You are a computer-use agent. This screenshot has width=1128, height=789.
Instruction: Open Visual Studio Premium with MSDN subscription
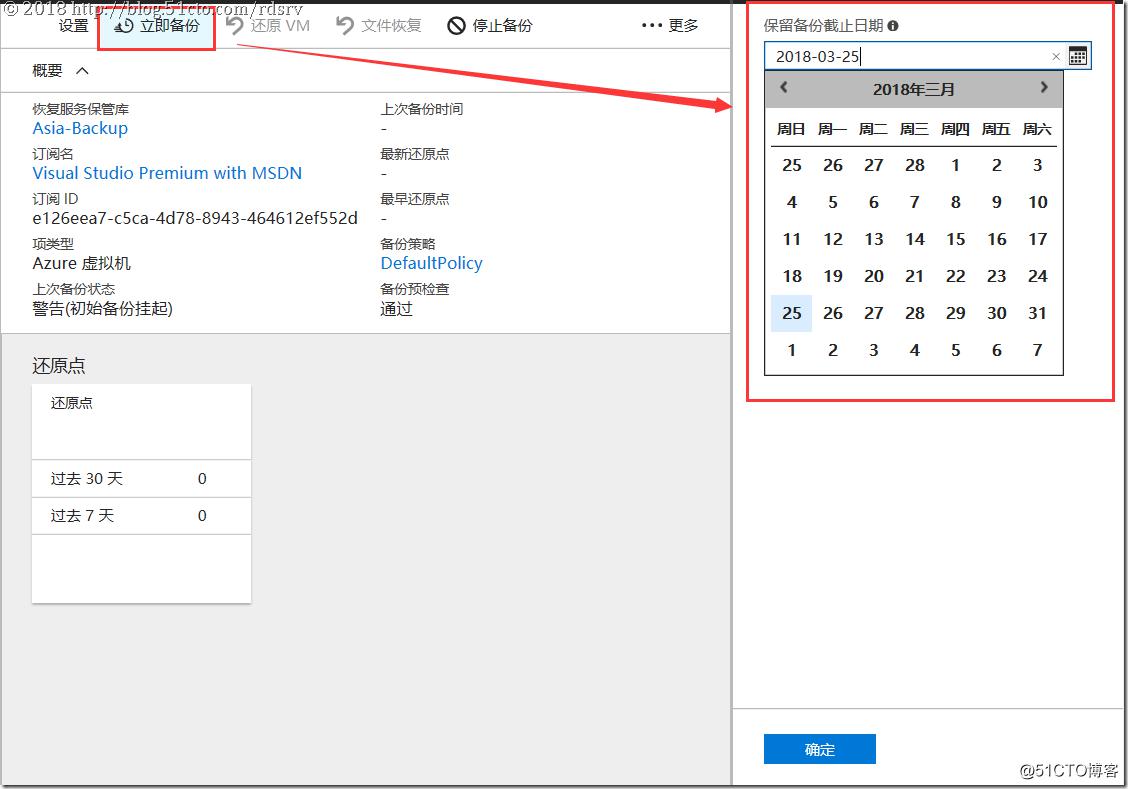click(x=167, y=173)
